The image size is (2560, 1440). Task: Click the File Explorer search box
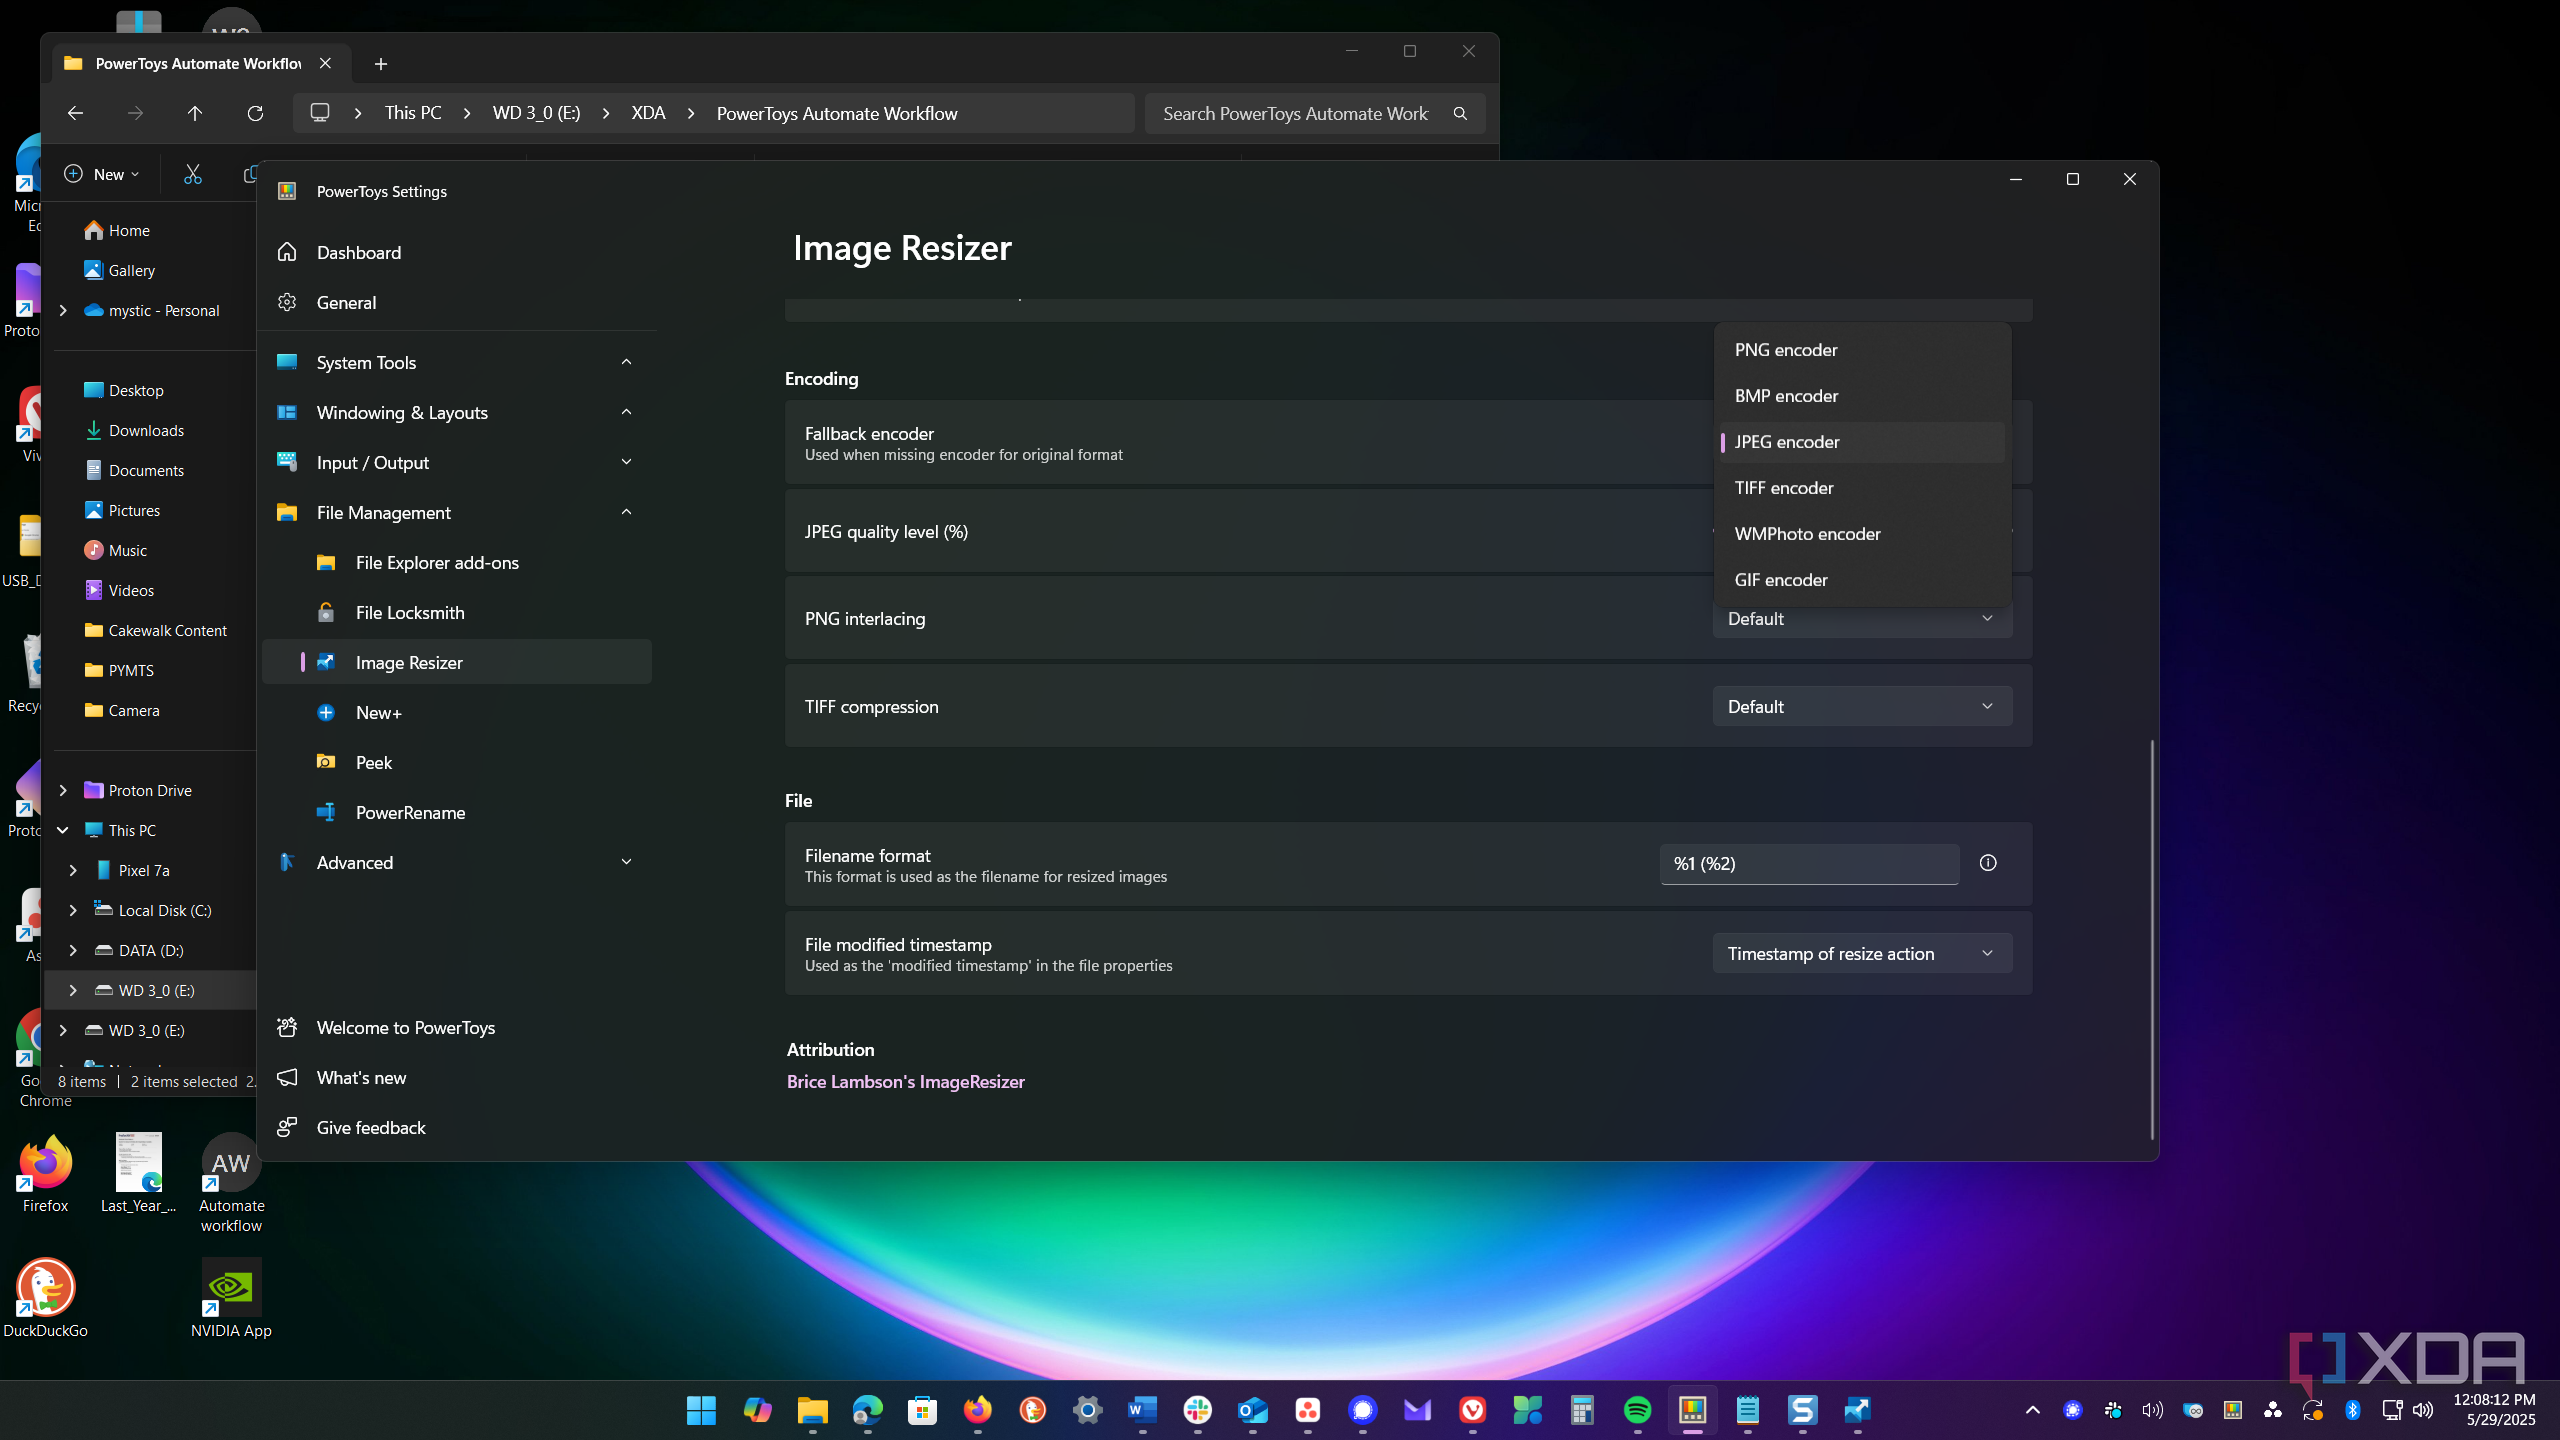pyautogui.click(x=1314, y=113)
